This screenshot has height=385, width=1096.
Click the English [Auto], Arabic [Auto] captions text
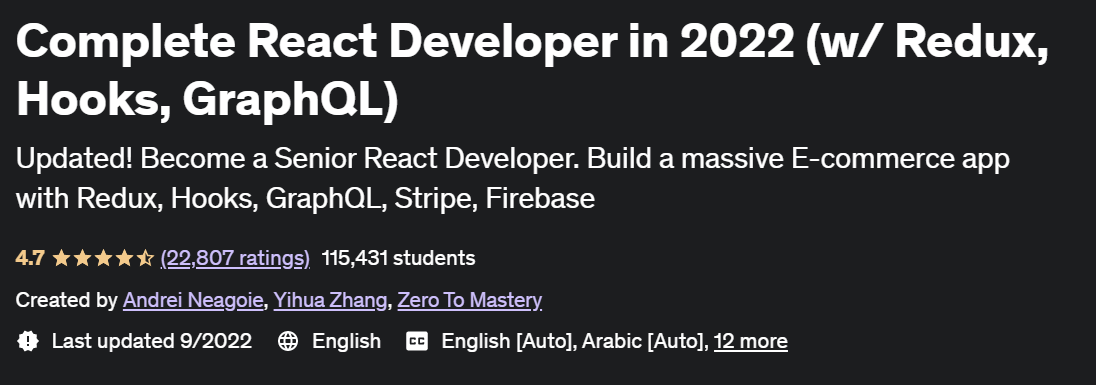click(575, 341)
